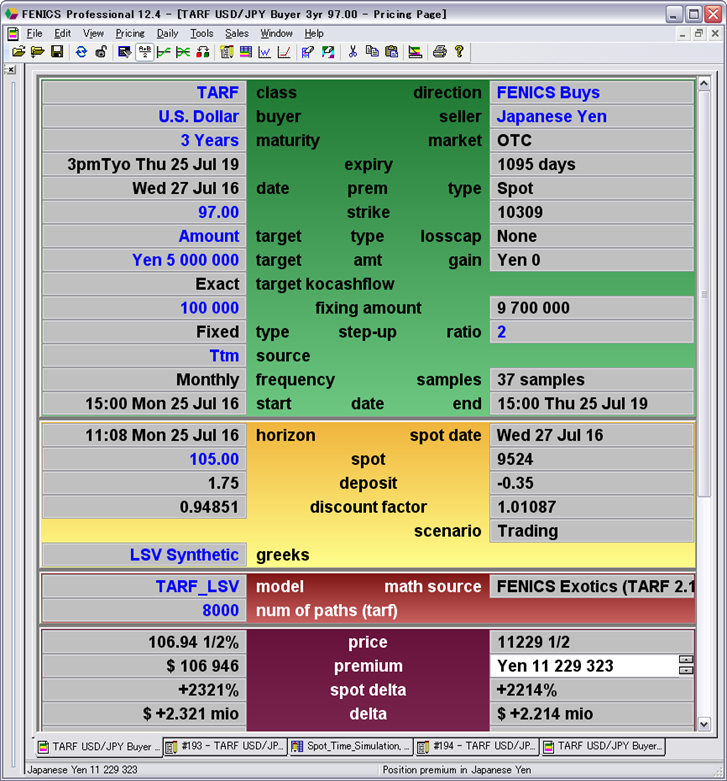This screenshot has height=781, width=727.
Task: Click the scroll up arrow of pricing page
Action: click(x=704, y=83)
